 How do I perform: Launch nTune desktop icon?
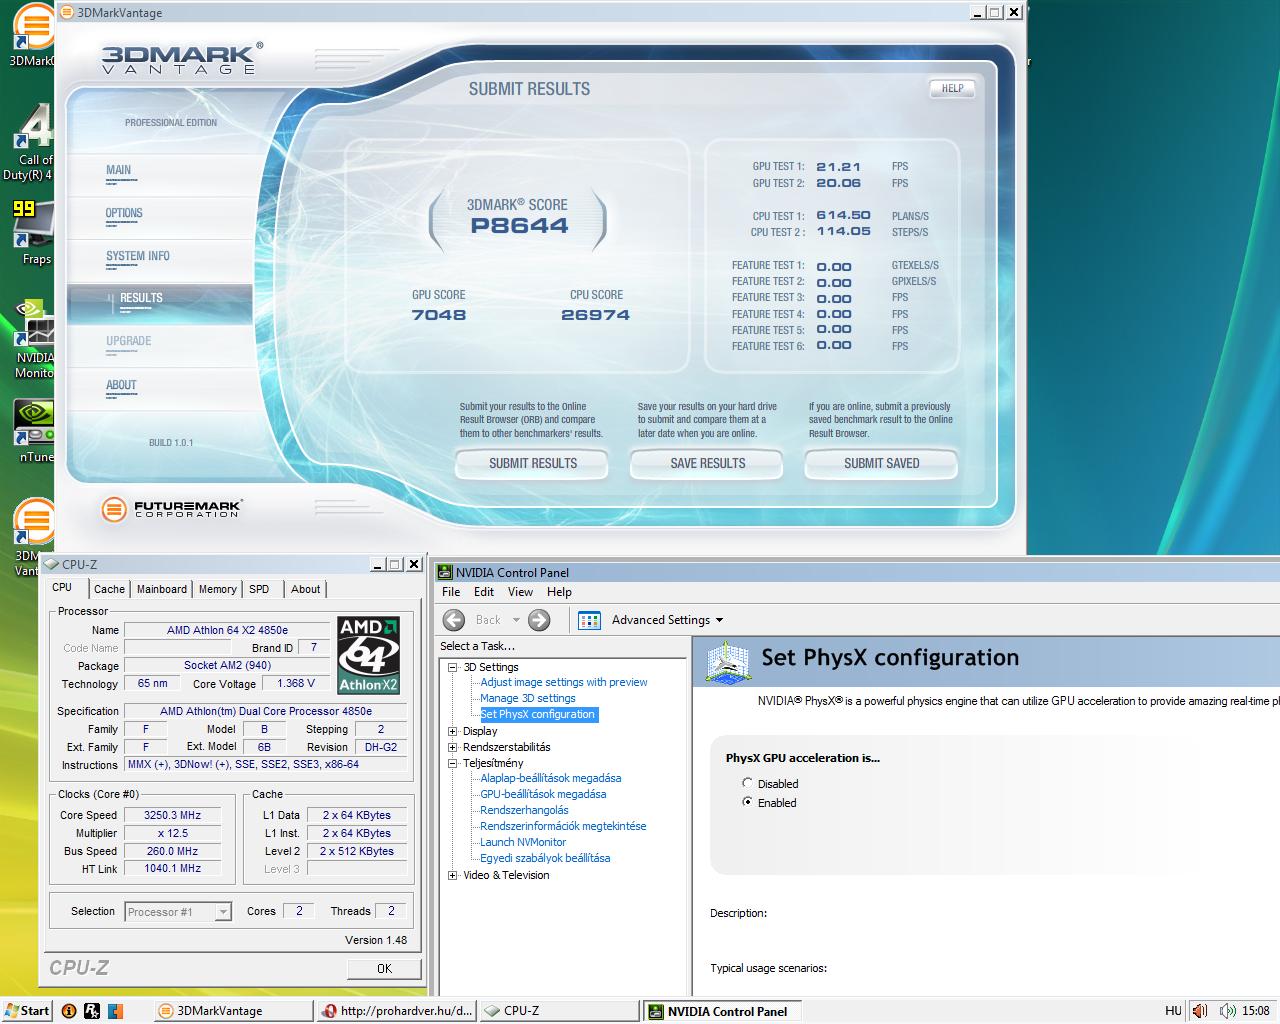[34, 423]
